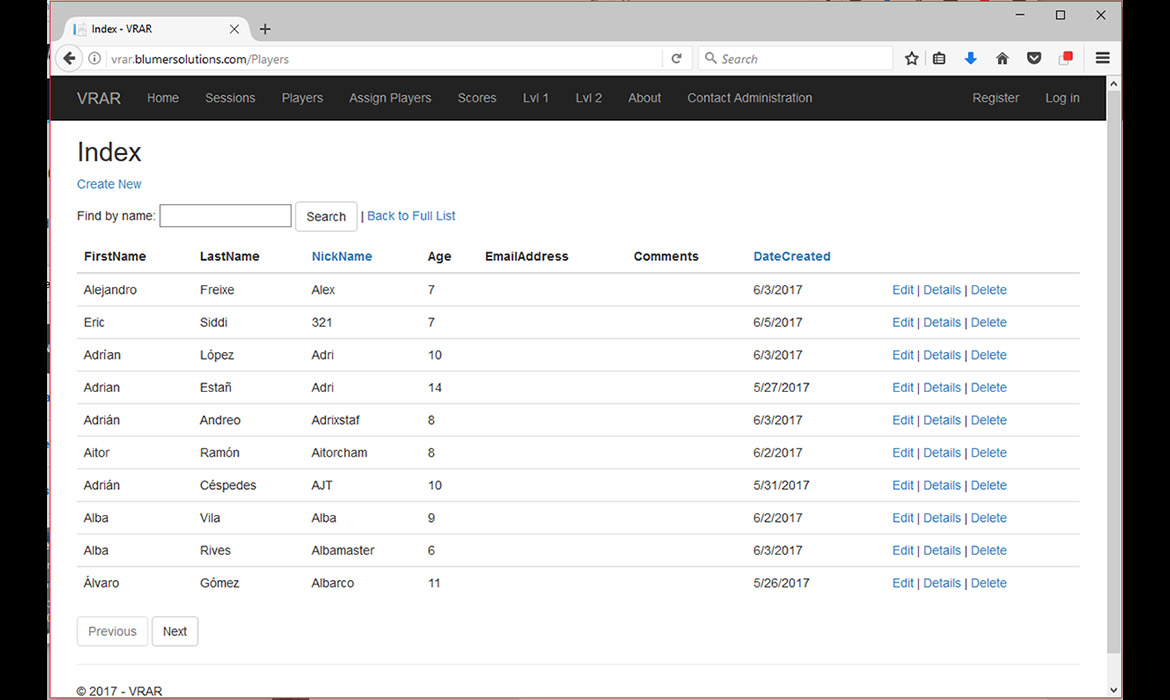Click the Create New link
Viewport: 1170px width, 700px height.
(x=109, y=184)
